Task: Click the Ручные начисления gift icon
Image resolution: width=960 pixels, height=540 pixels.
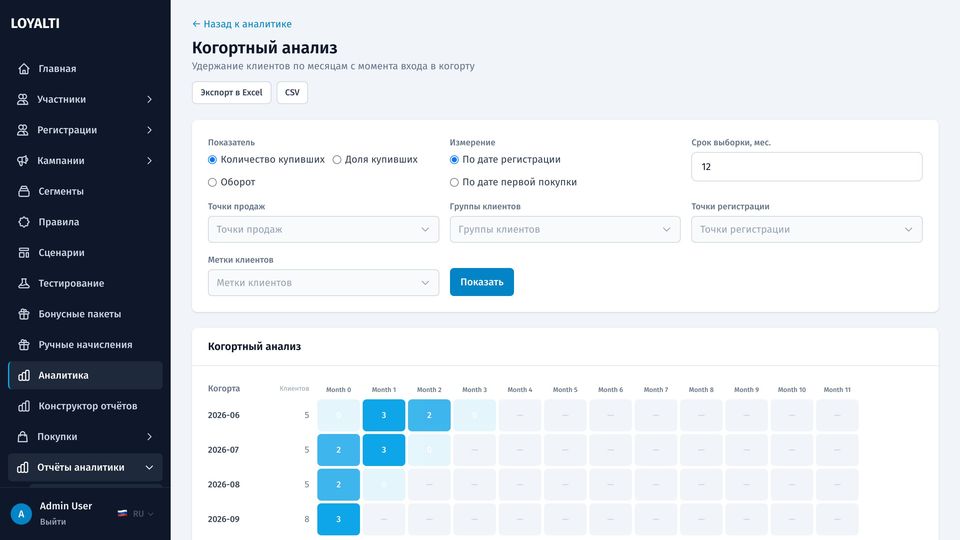Action: click(24, 344)
